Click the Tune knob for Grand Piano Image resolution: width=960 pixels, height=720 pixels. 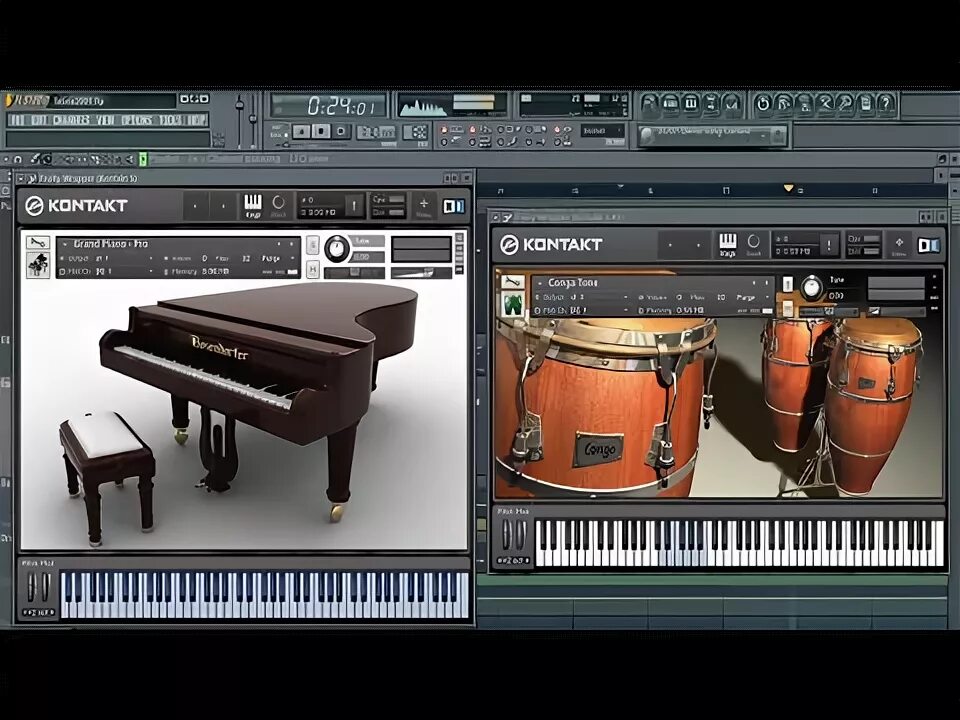(337, 249)
